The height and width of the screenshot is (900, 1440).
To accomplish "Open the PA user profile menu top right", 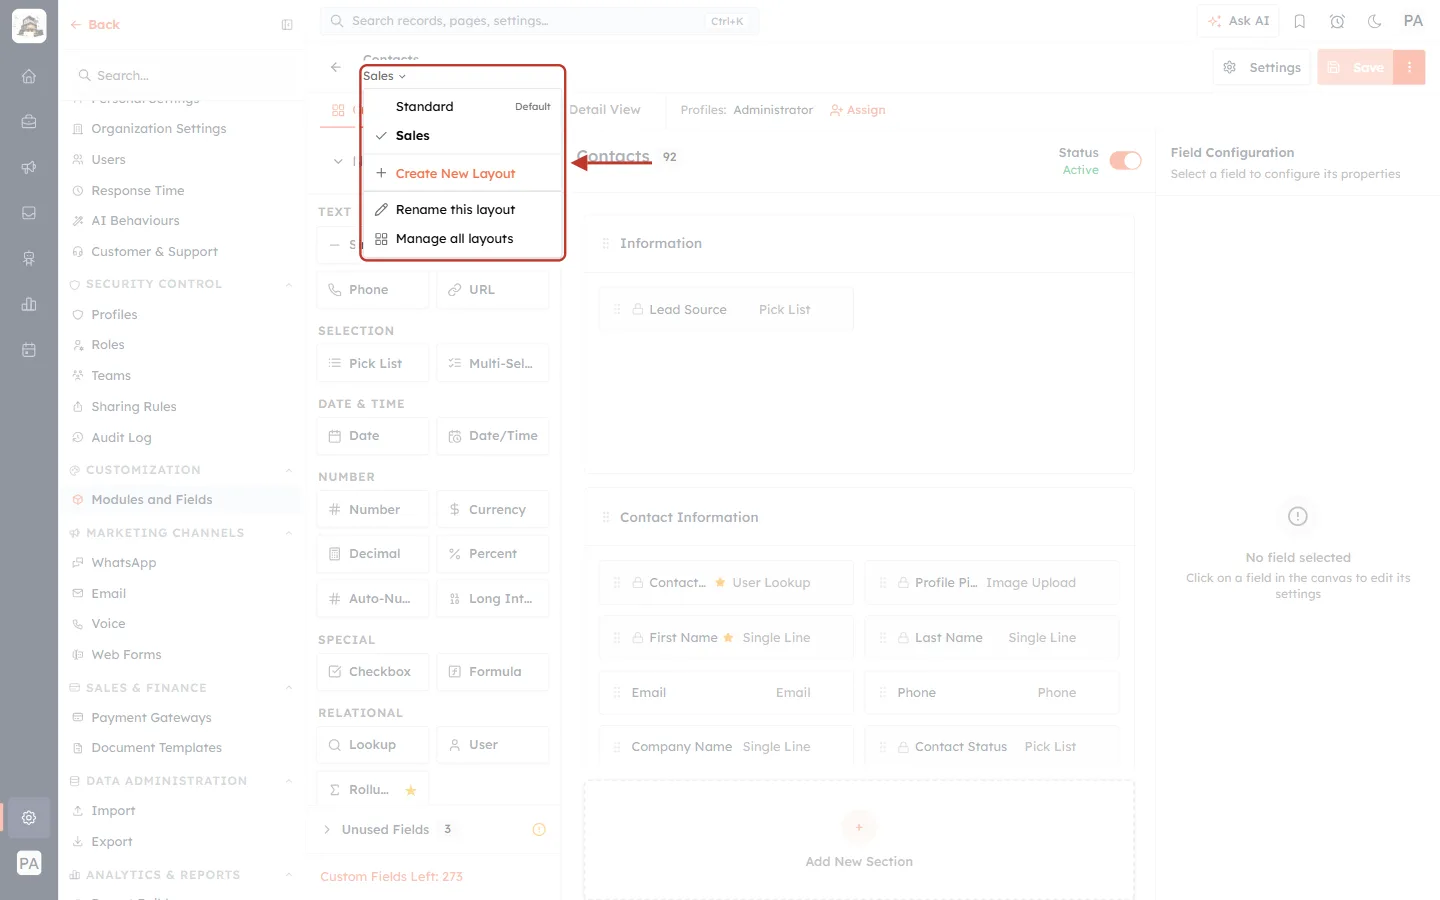I will click(1413, 21).
